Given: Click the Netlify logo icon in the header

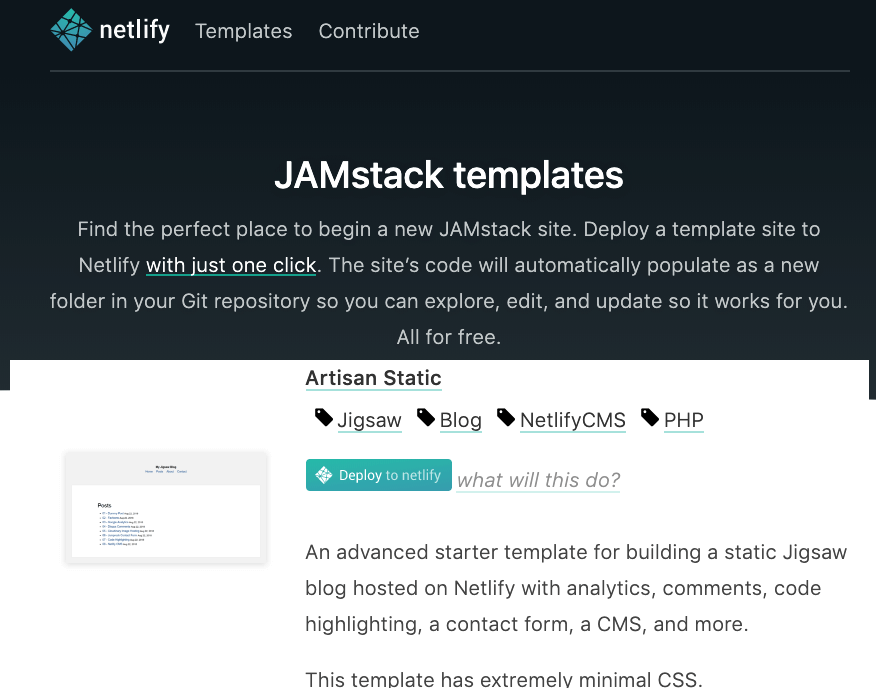Looking at the screenshot, I should coord(70,30).
